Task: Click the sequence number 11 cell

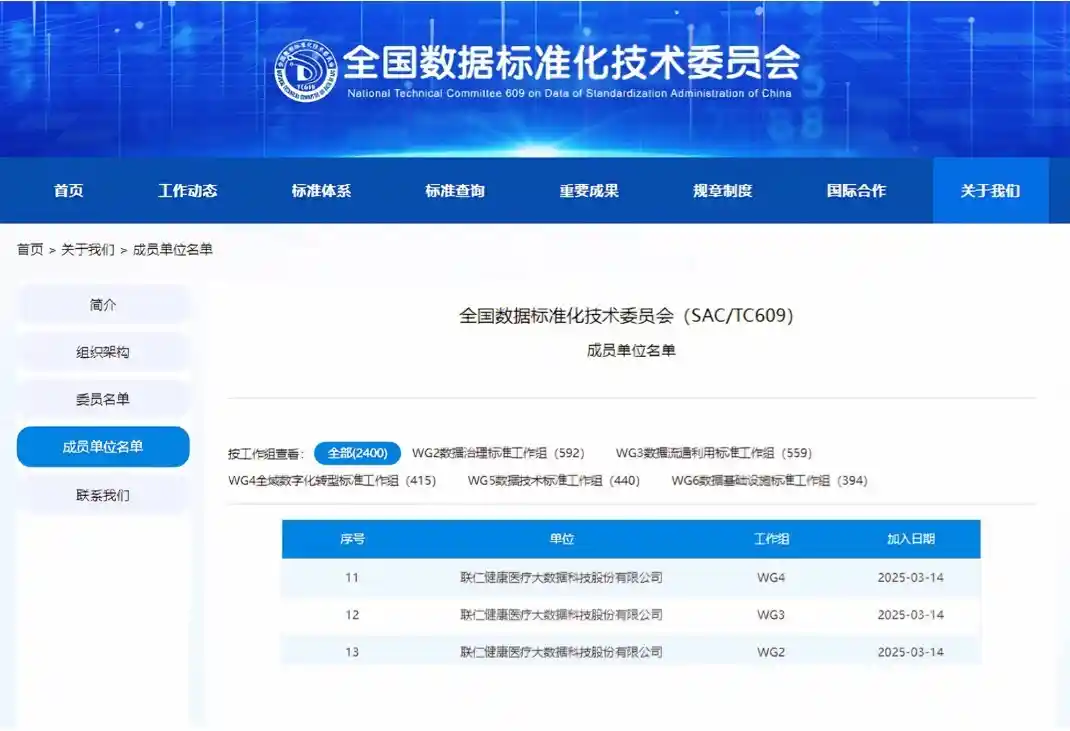Action: [352, 577]
